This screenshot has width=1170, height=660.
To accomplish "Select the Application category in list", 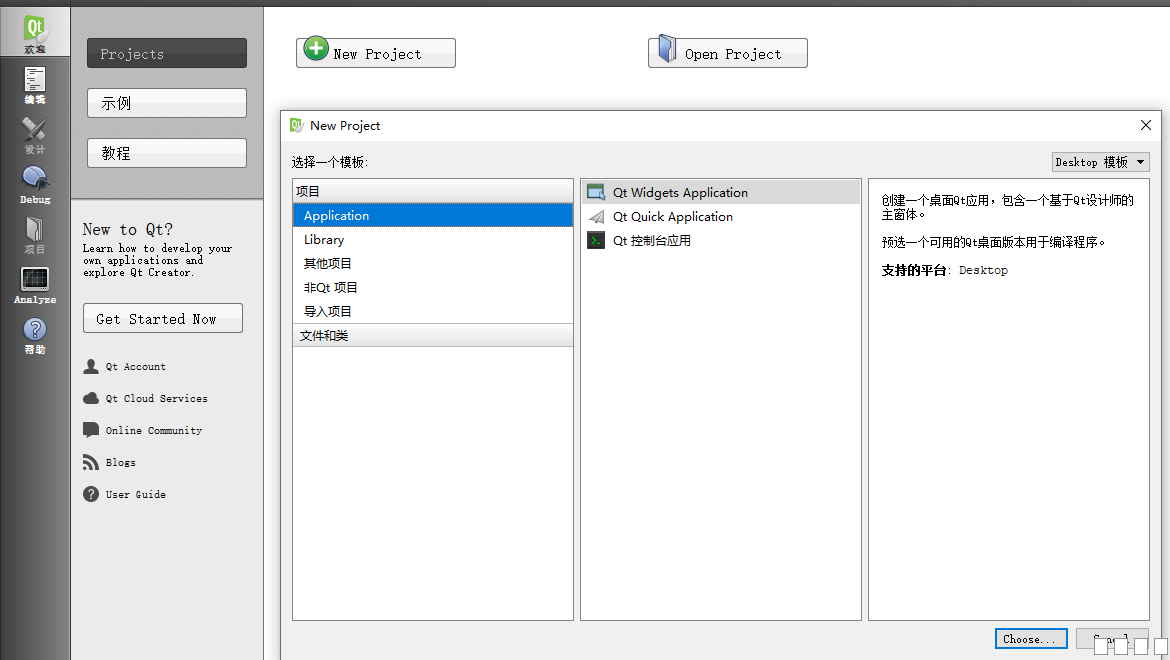I will click(337, 216).
